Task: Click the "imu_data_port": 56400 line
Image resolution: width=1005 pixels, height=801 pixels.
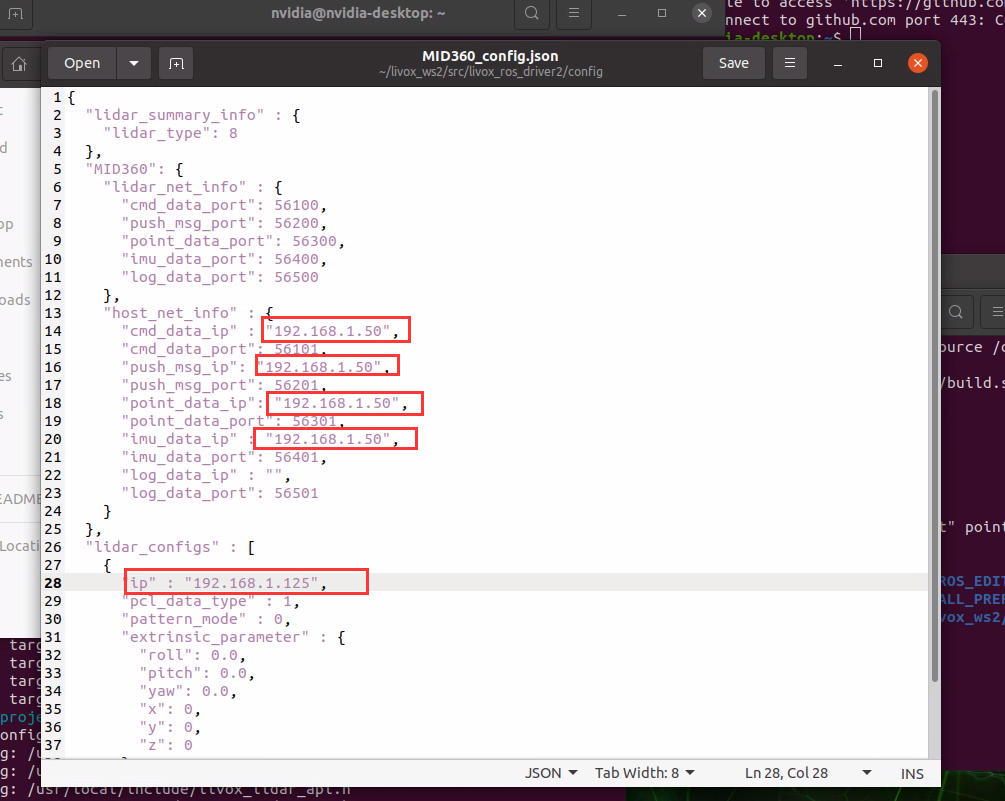Action: tap(224, 259)
